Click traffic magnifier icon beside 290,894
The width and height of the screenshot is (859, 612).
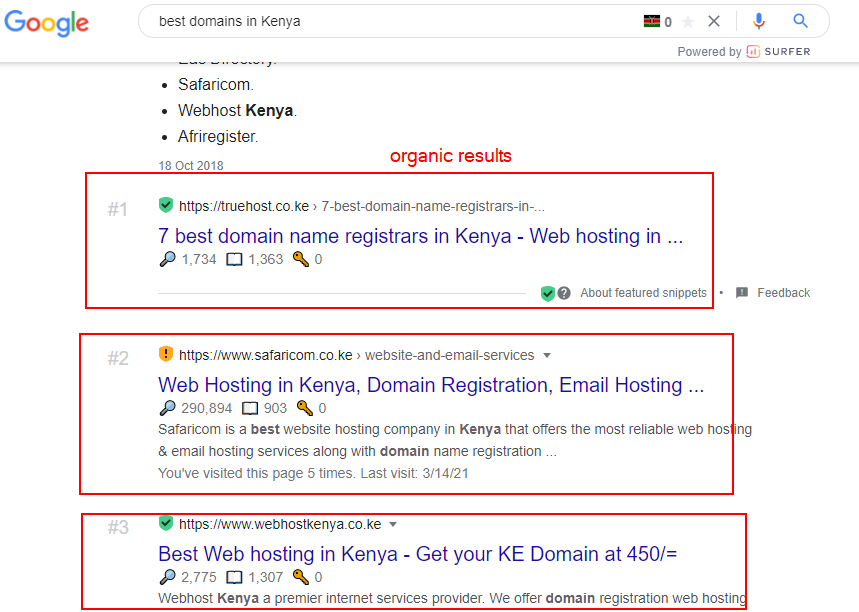167,408
